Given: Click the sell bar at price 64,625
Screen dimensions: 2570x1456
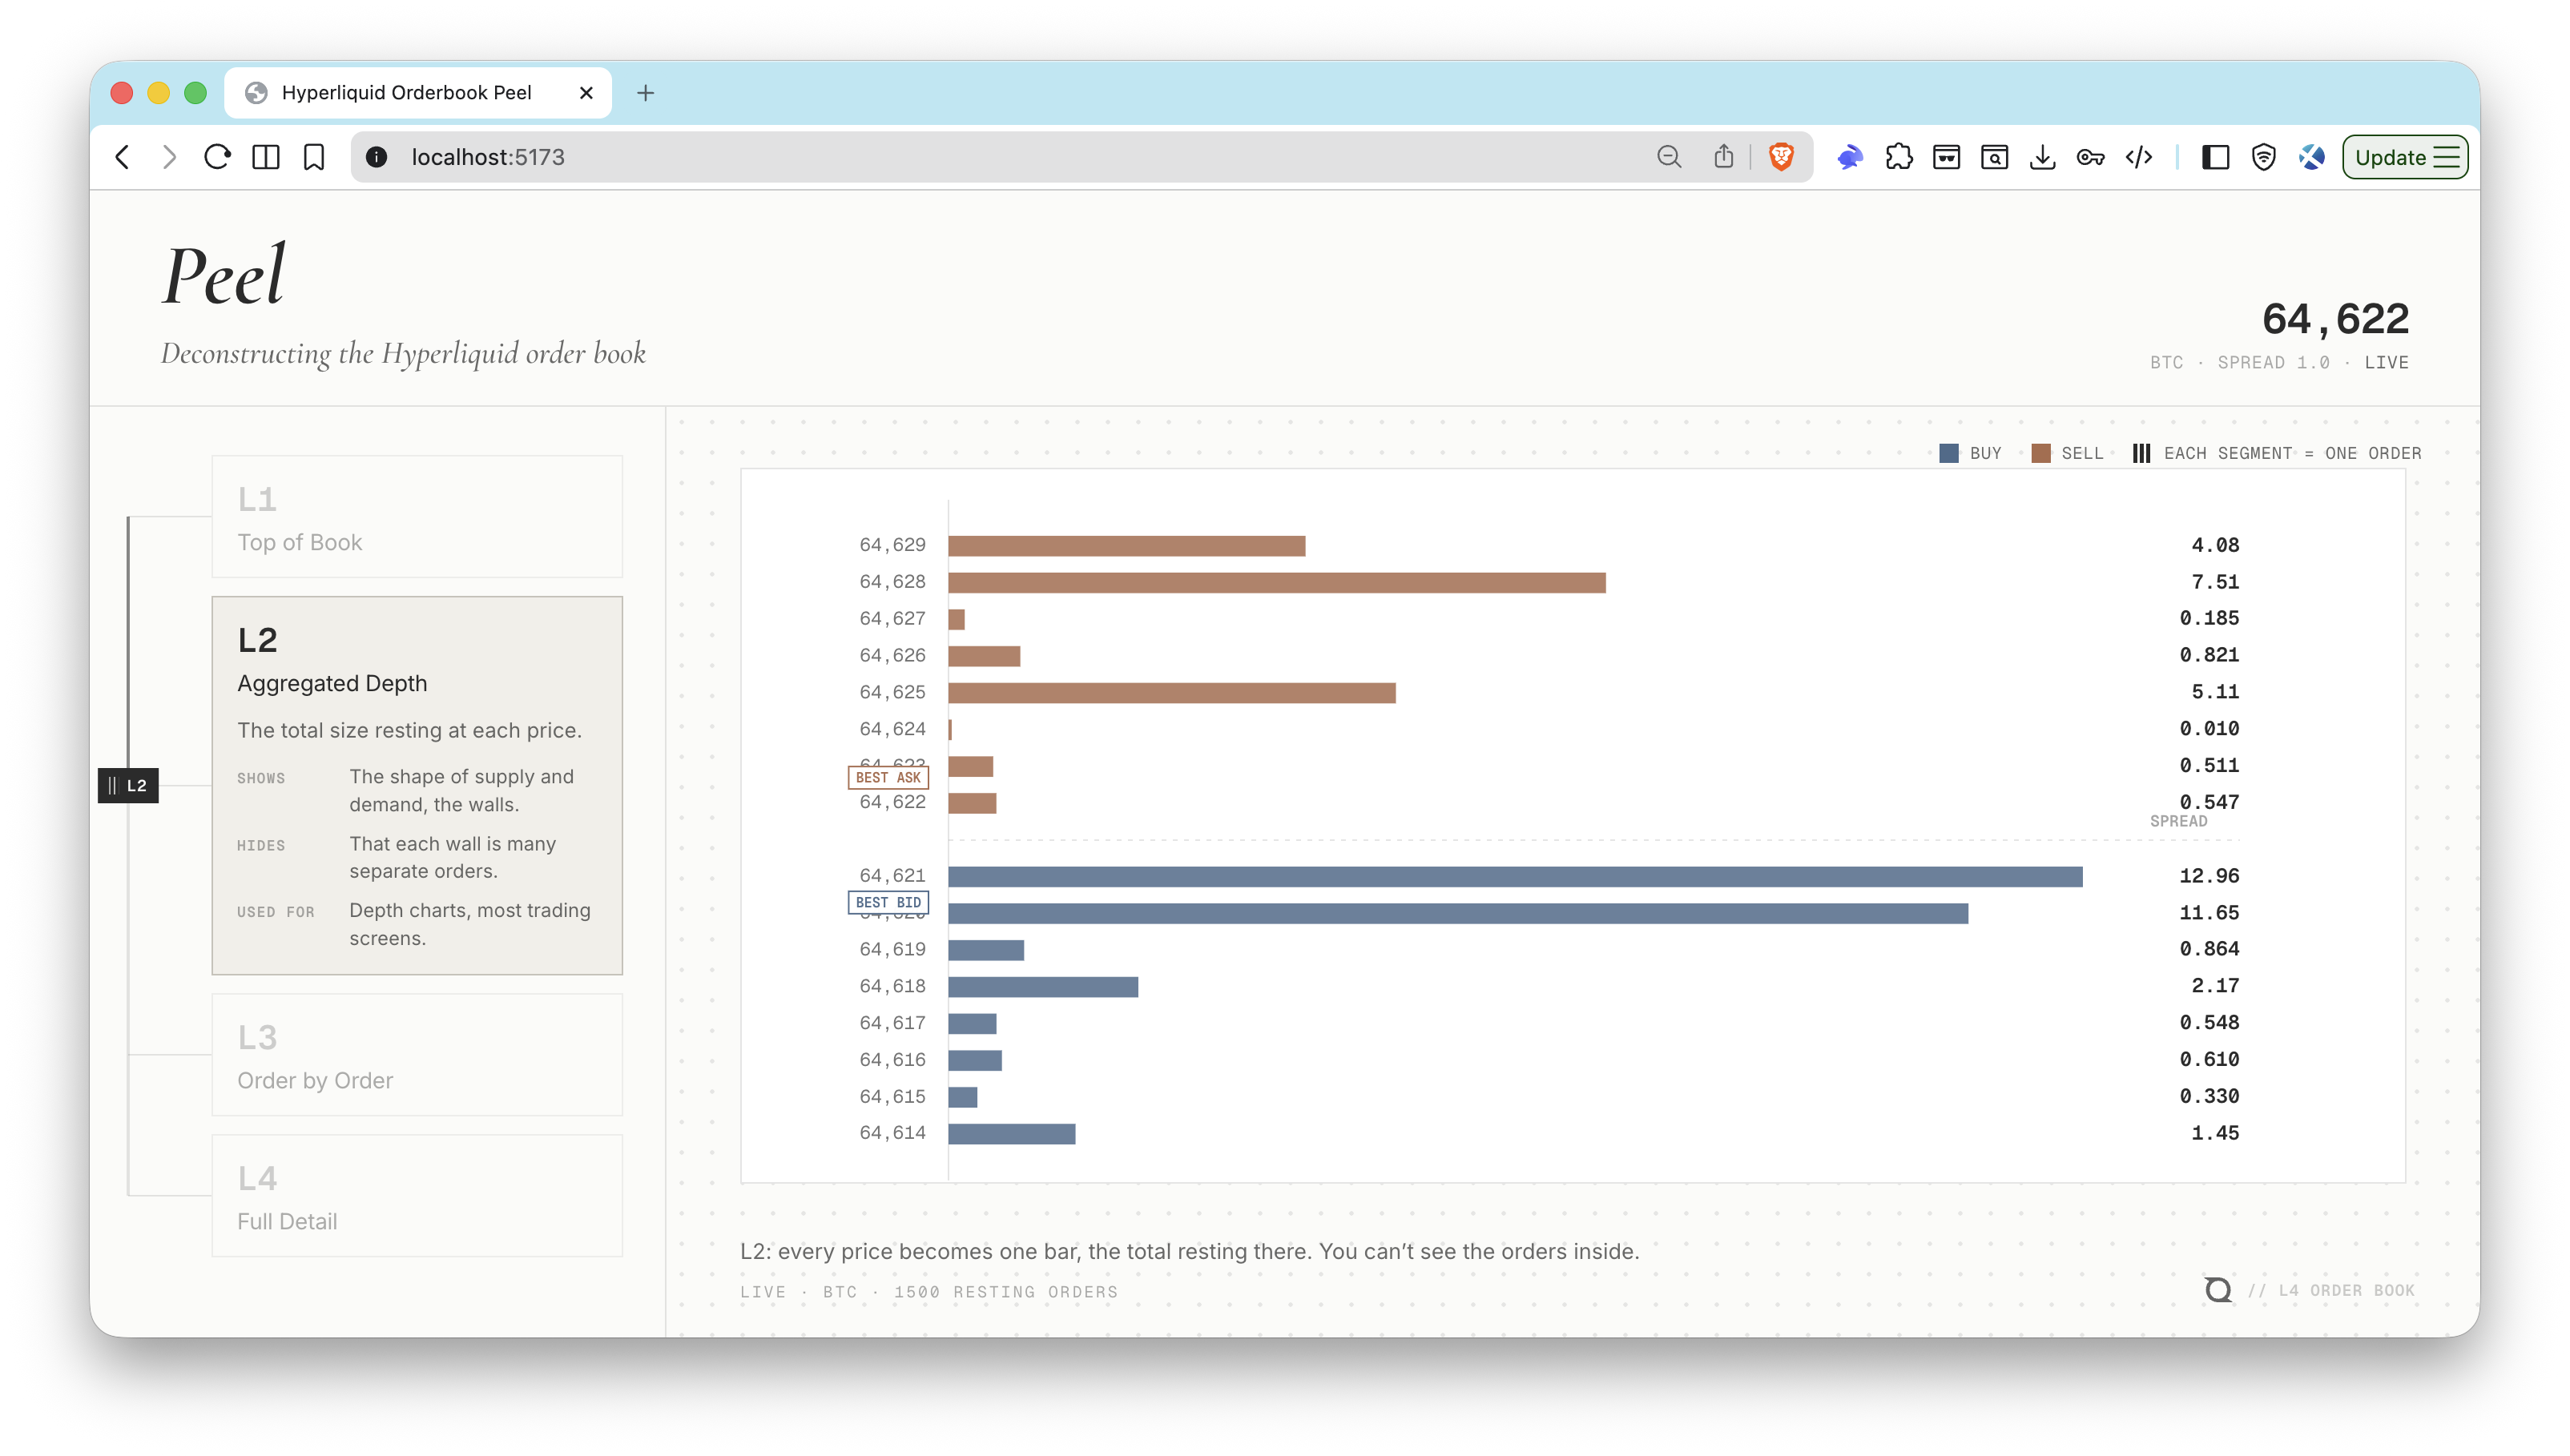Looking at the screenshot, I should pos(1172,692).
